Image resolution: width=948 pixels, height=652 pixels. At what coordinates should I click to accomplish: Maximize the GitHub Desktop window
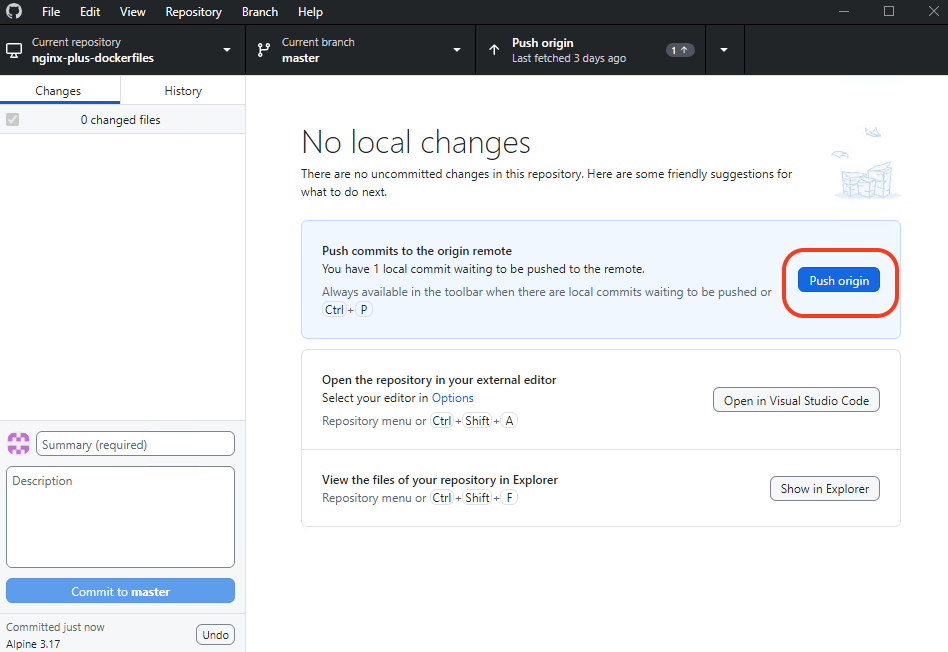pos(889,11)
